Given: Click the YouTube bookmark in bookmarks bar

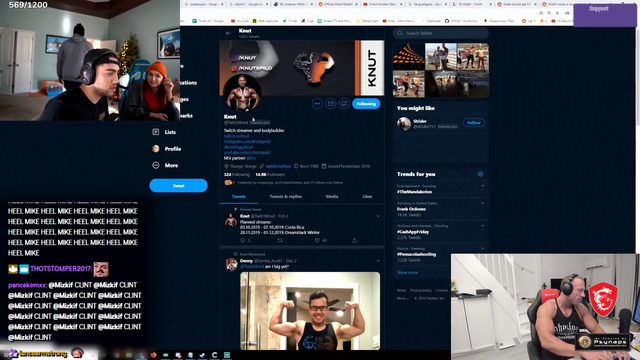Looking at the screenshot, I should click(x=240, y=20).
